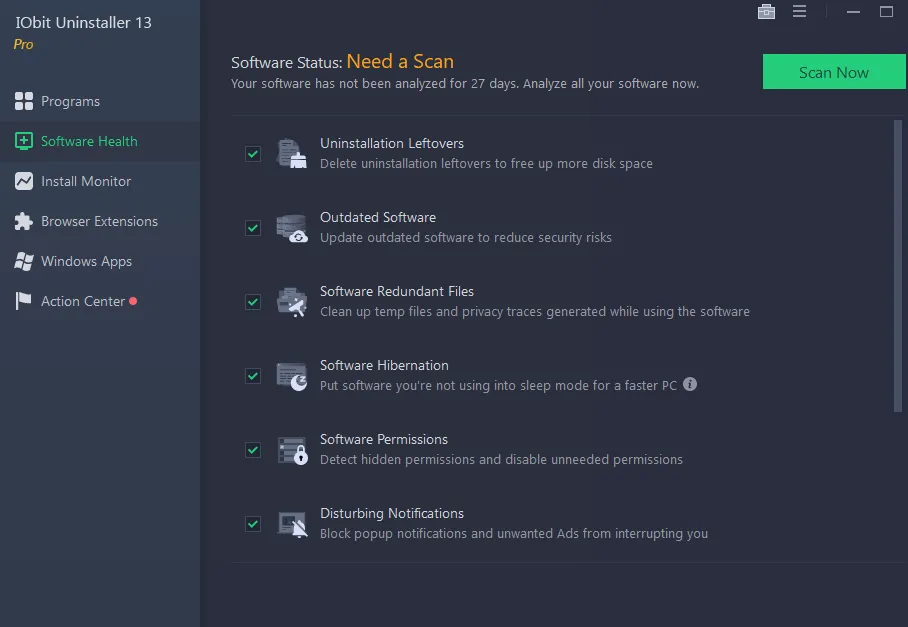Open the Uninstallation Leftovers icon
Viewport: 908px width, 627px height.
coord(291,153)
